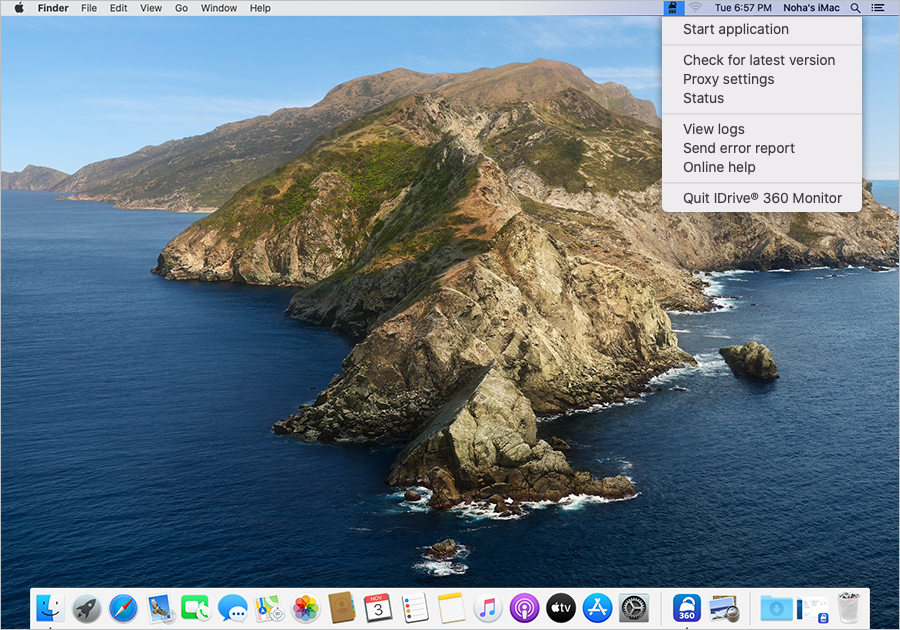Open System Preferences from the Dock
The height and width of the screenshot is (630, 900).
pos(634,607)
